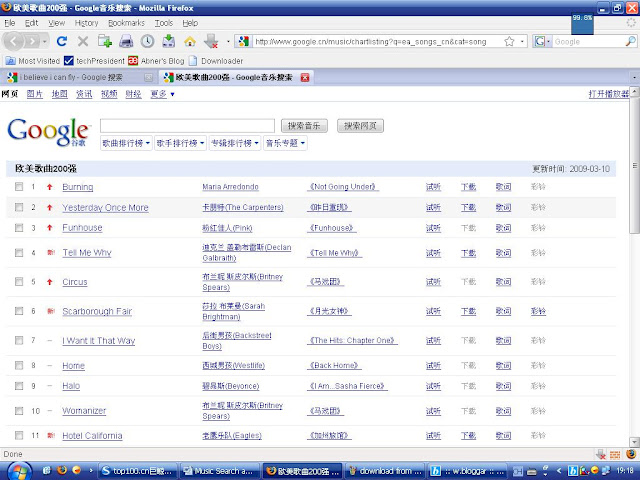Tick the checkbox for Burning
Screen dimensions: 640x480
[x=19, y=187]
